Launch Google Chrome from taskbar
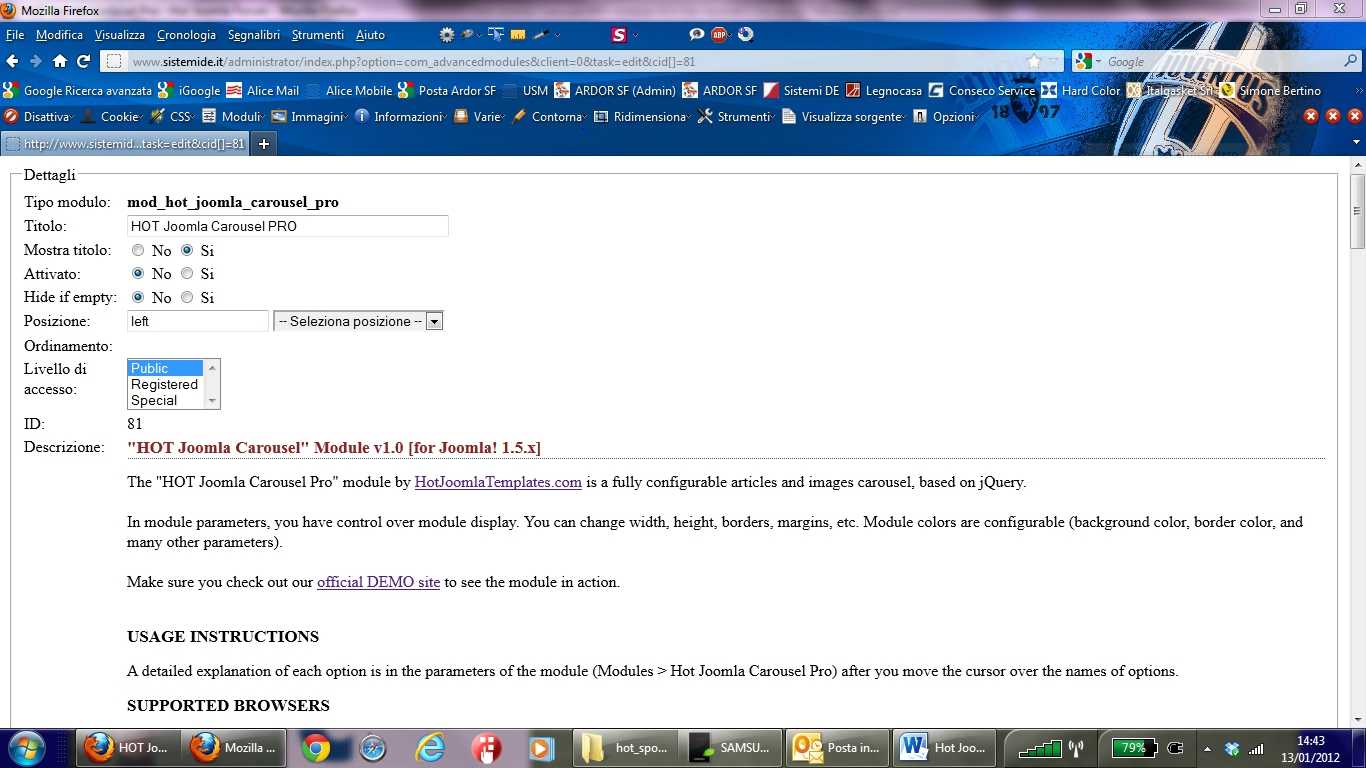 (316, 747)
